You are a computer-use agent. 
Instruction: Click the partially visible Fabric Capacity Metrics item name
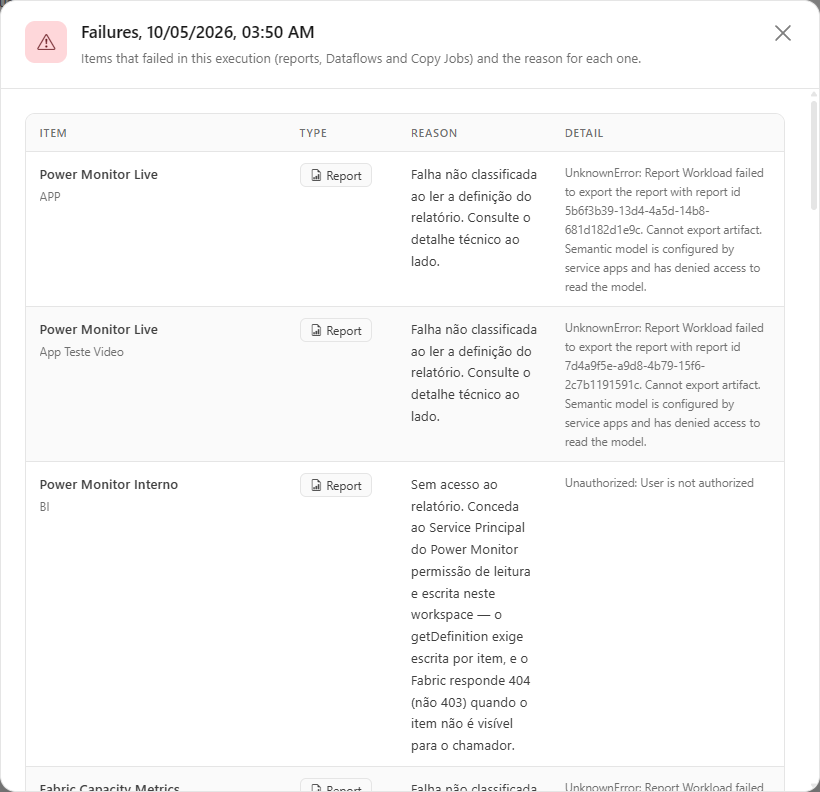pos(109,787)
